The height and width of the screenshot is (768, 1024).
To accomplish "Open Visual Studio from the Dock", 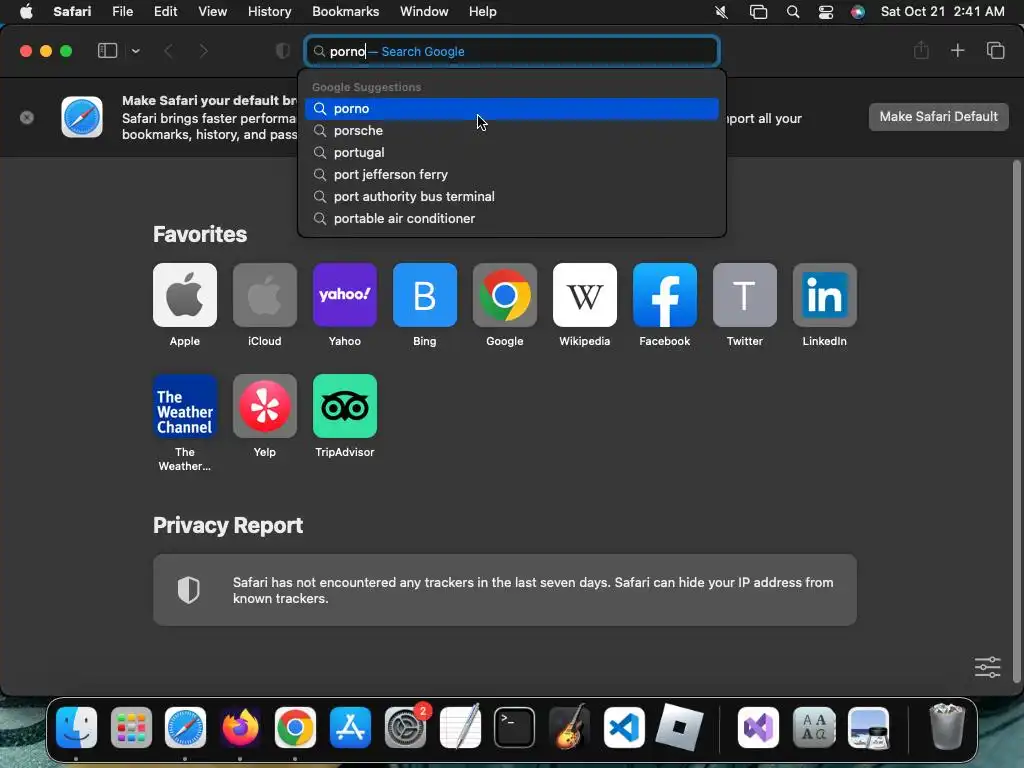I will click(758, 727).
